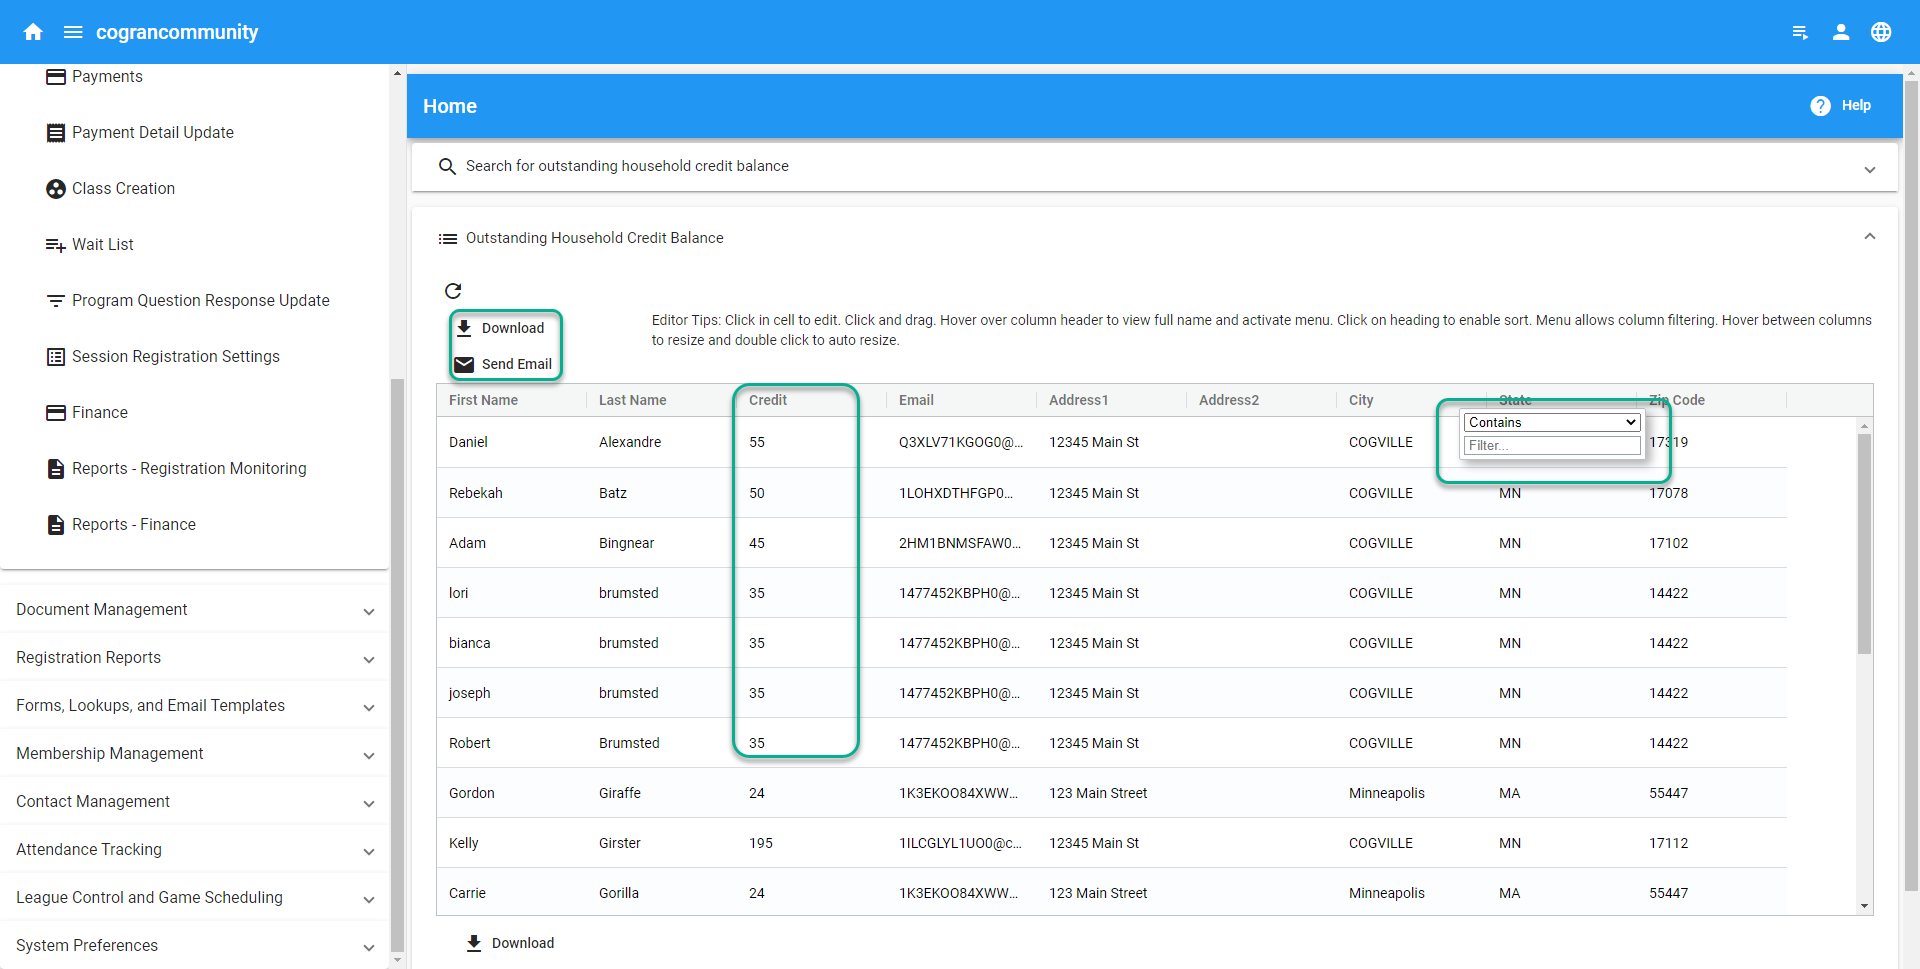Click the Finance sidebar icon
Screen dimensions: 1920x969
pos(56,413)
